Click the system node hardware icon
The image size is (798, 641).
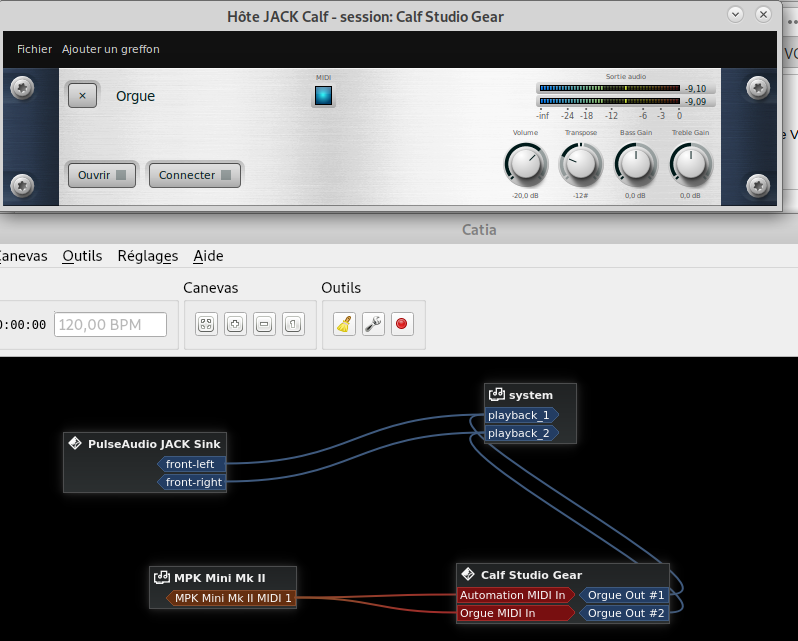click(x=497, y=395)
